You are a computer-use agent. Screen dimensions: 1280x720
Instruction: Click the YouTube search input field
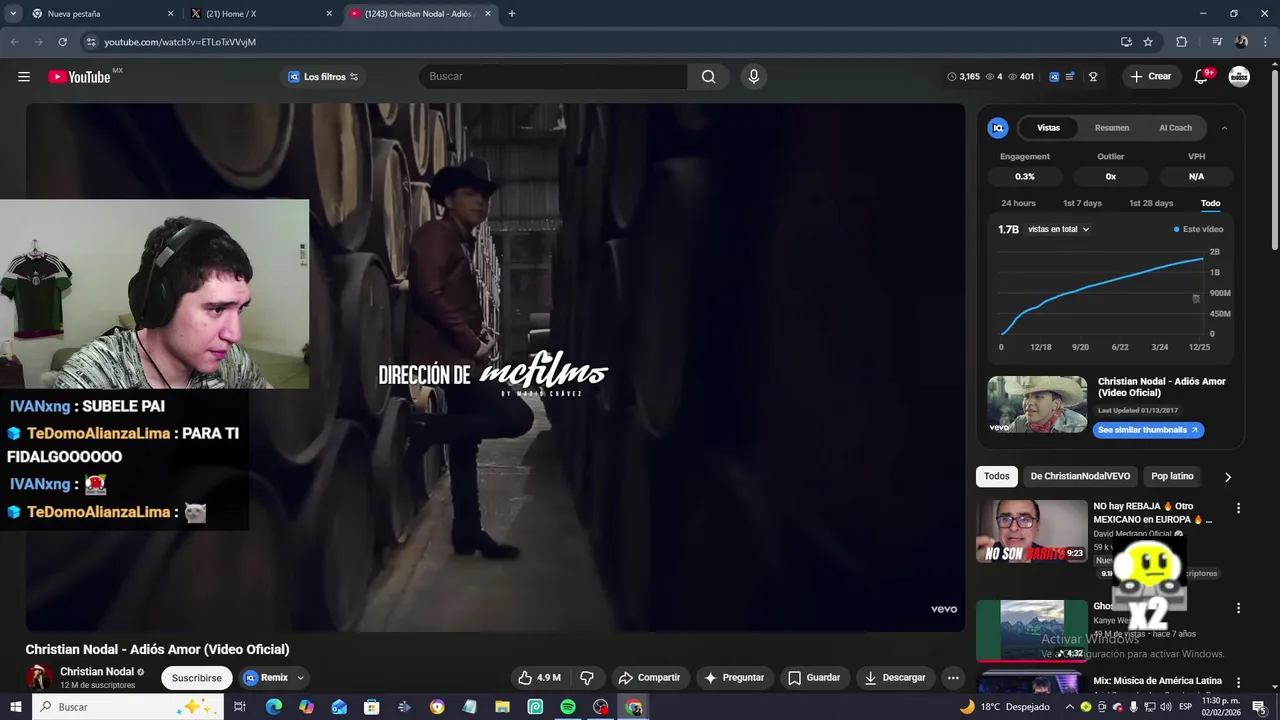(x=553, y=77)
